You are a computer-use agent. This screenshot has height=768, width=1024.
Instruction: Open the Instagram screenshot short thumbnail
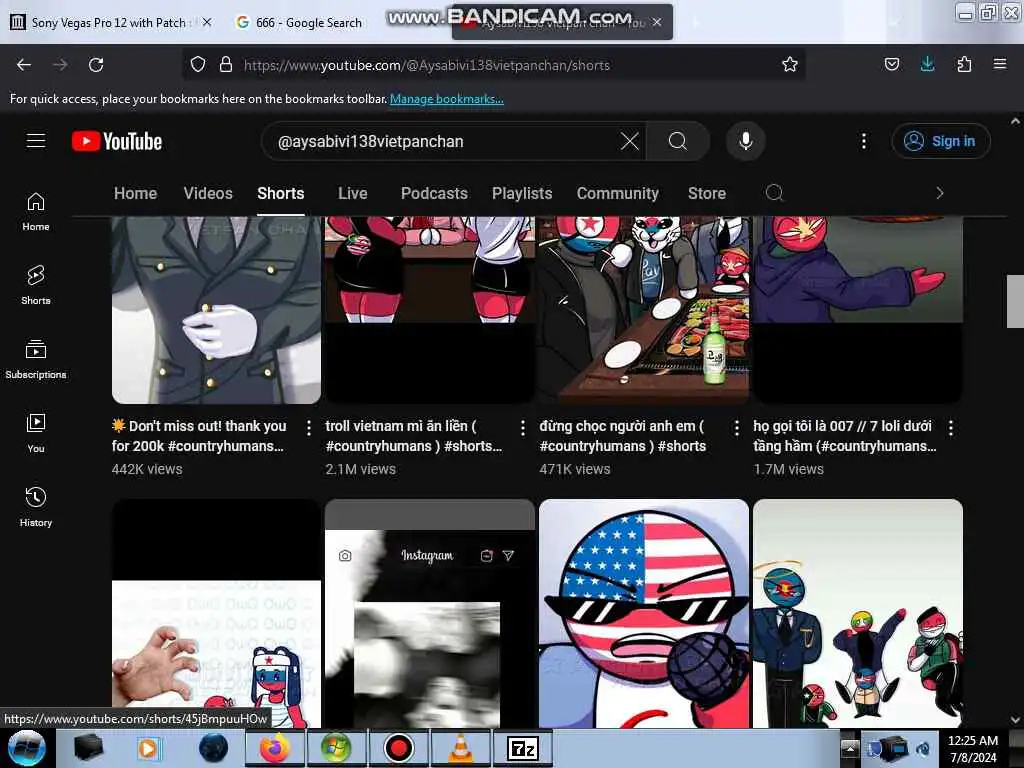430,614
